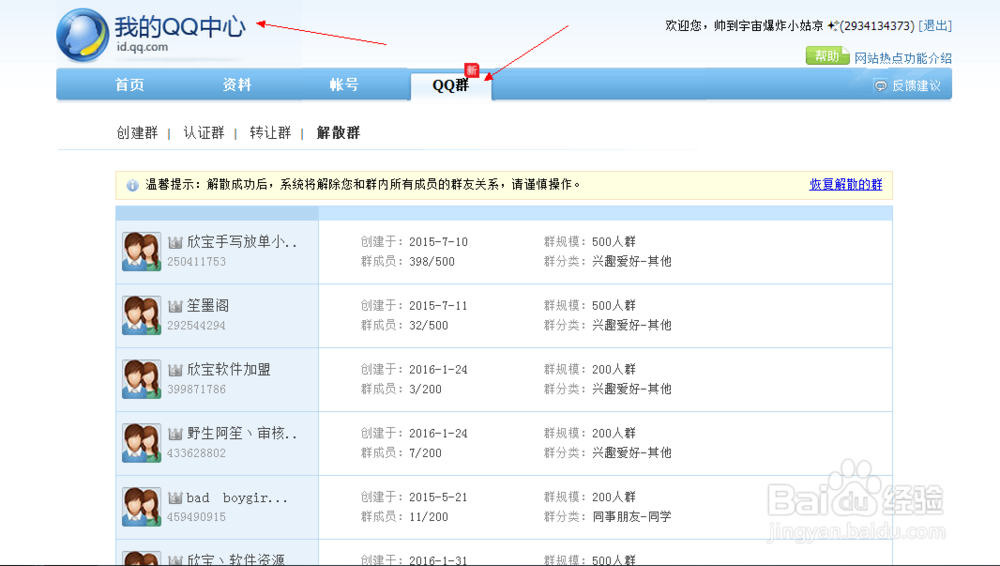
Task: Click the avatar of group 笙墨阁
Action: click(142, 315)
